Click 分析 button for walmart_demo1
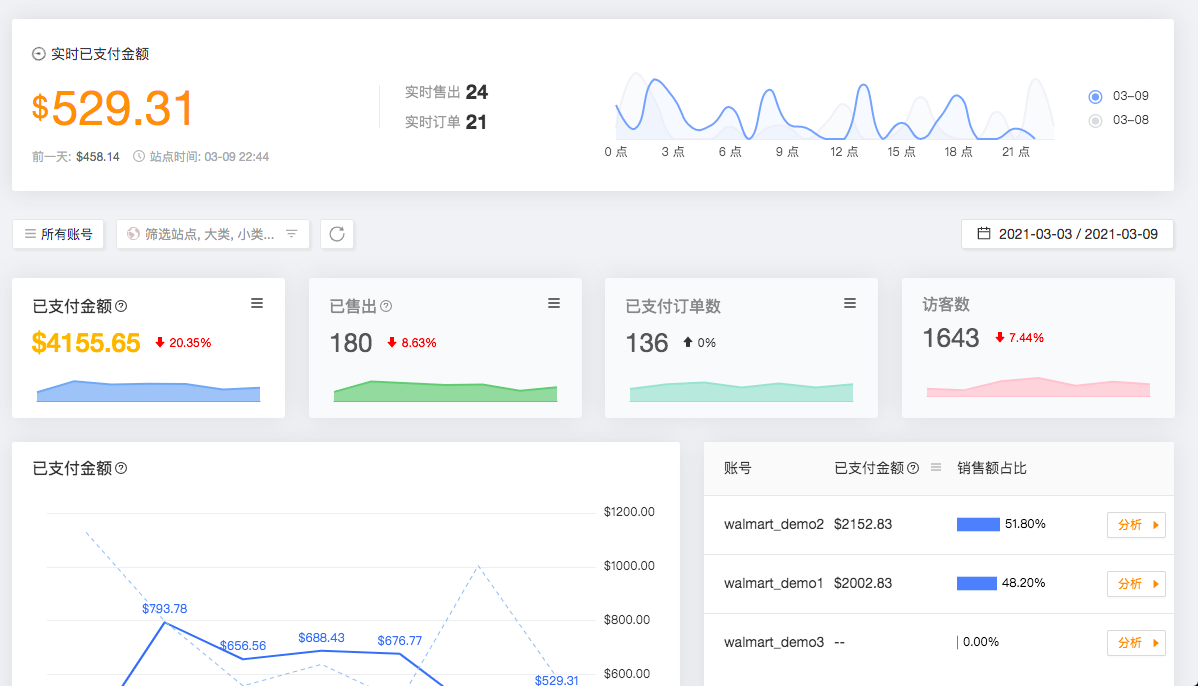The image size is (1198, 686). [x=1136, y=583]
